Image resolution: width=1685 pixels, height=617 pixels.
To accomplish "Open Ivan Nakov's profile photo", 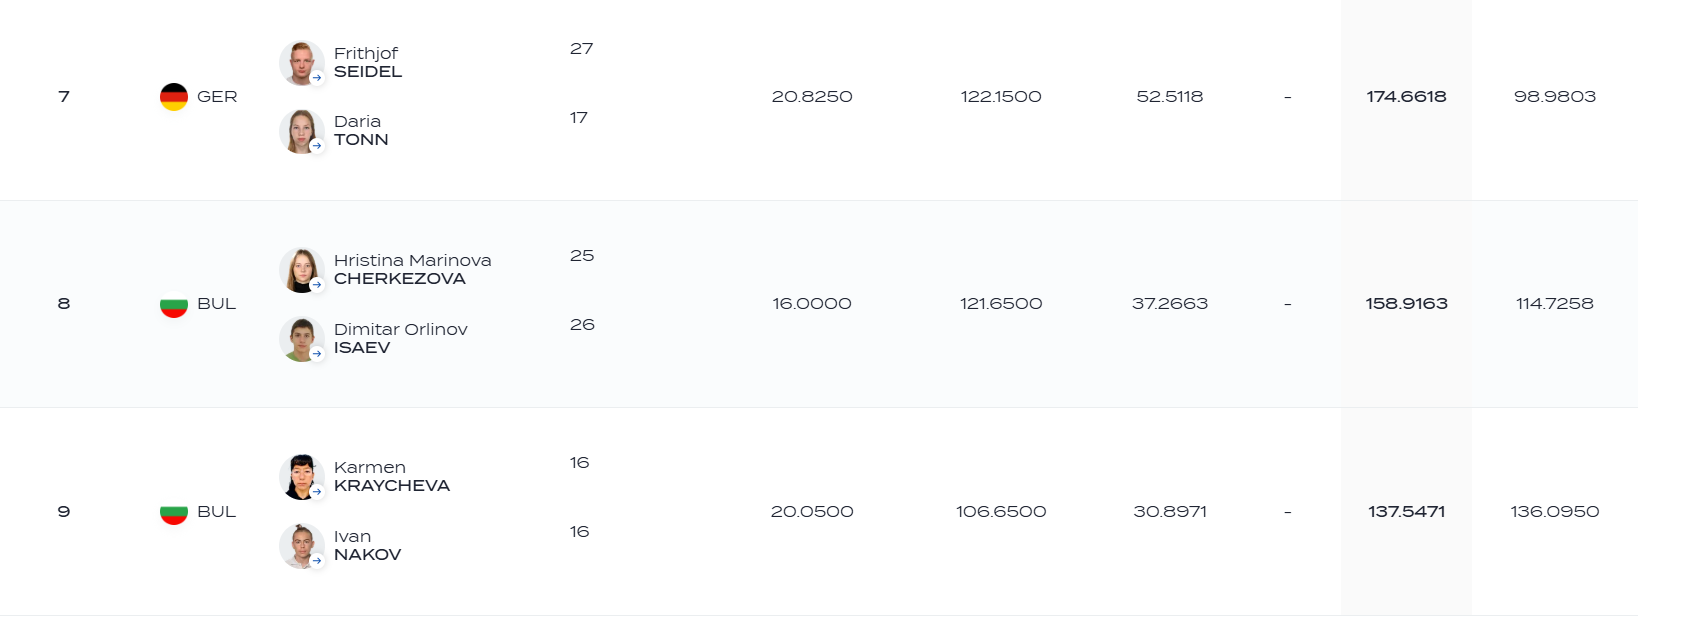I will point(301,546).
